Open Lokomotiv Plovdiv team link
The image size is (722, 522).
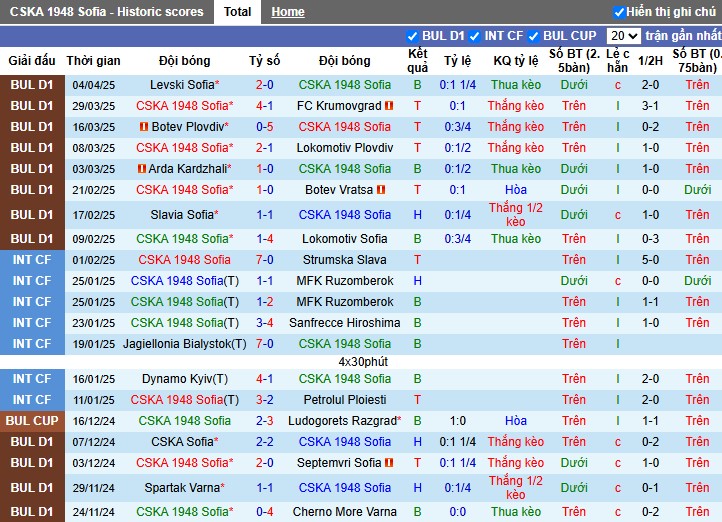click(x=344, y=148)
